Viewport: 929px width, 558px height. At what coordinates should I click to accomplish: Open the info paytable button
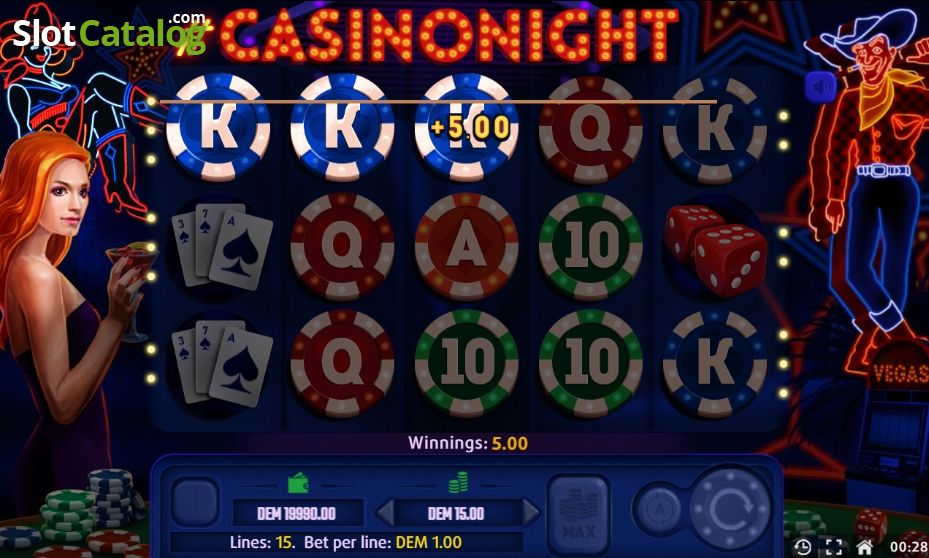(196, 502)
